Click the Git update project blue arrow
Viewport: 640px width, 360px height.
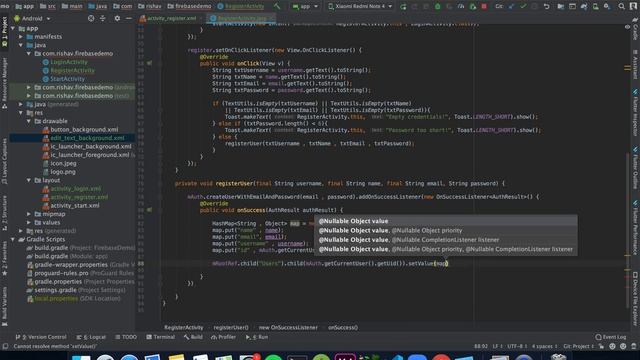[511, 7]
